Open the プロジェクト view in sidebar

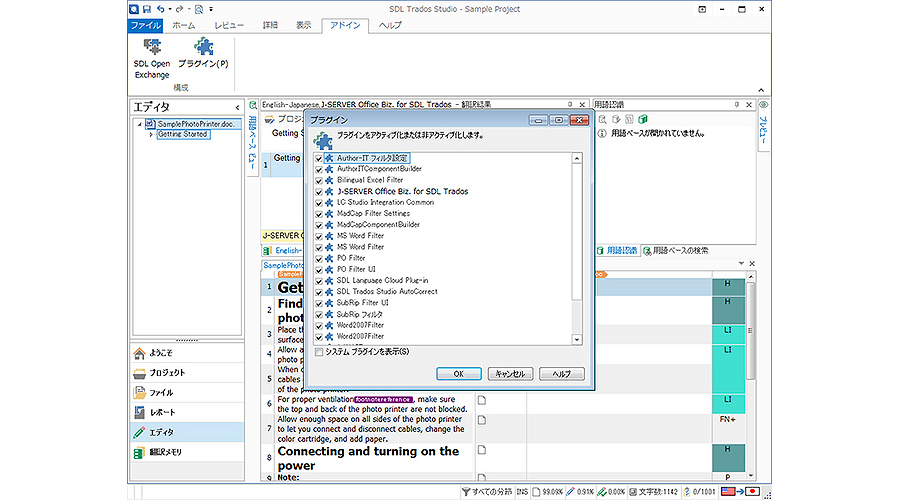pyautogui.click(x=187, y=373)
